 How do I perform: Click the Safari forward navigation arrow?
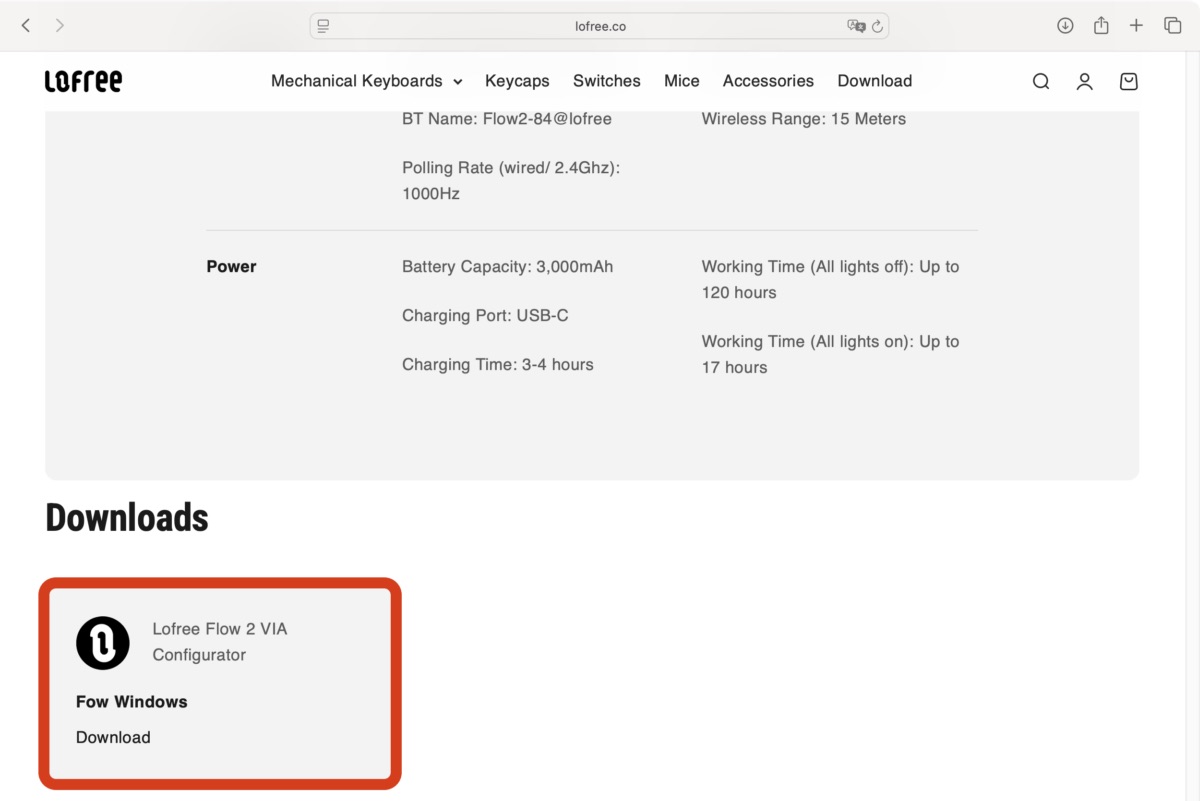pos(60,26)
